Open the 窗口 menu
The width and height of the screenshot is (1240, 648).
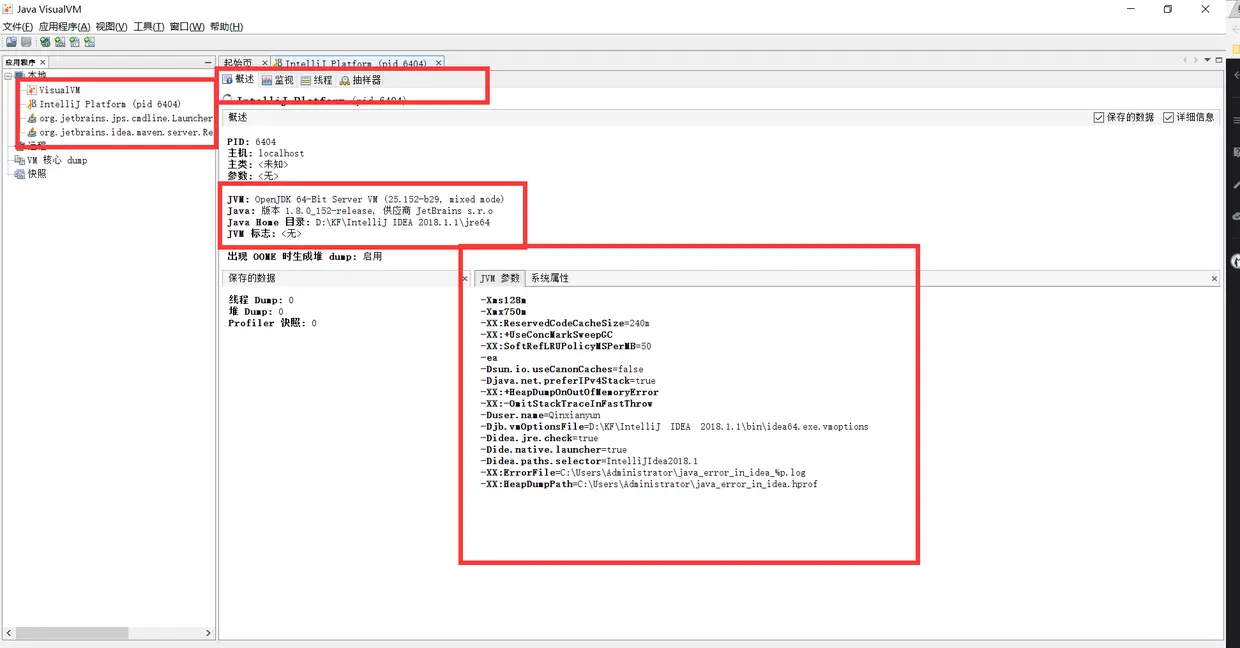point(186,27)
